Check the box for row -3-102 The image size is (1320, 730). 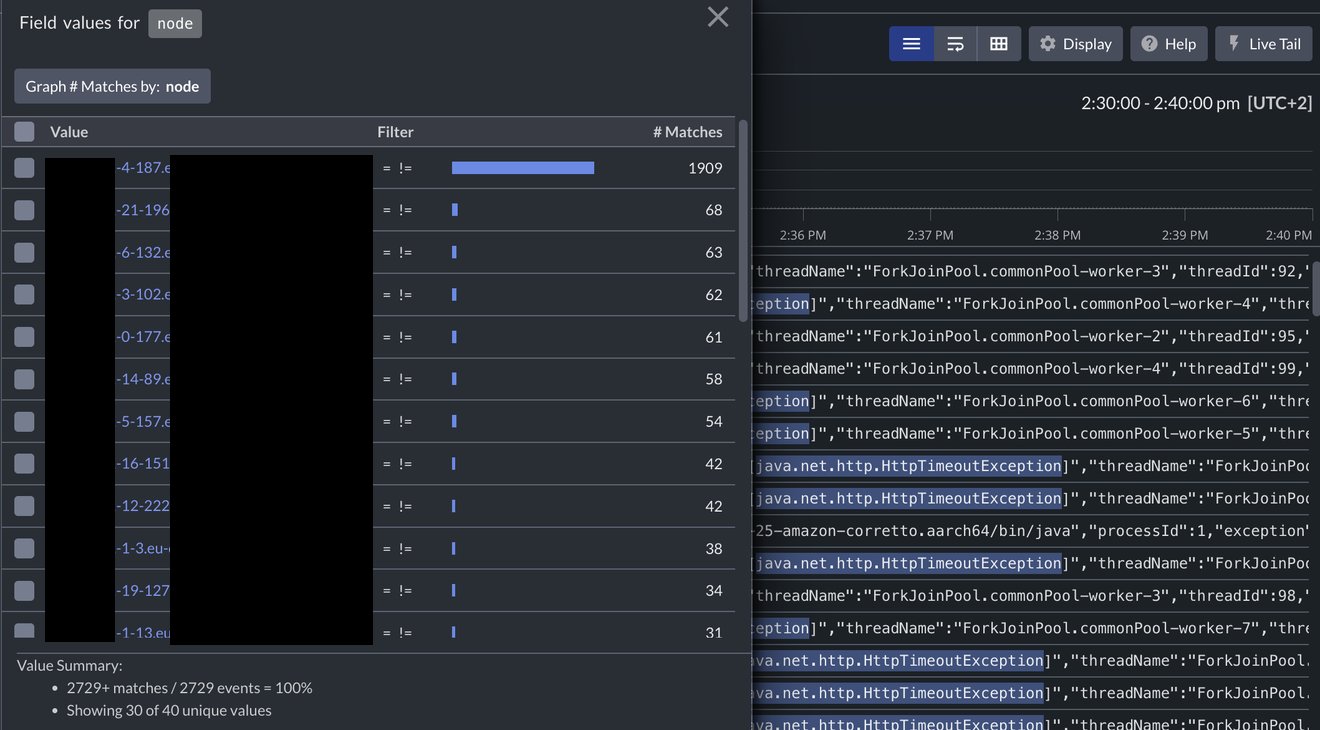pyautogui.click(x=24, y=294)
